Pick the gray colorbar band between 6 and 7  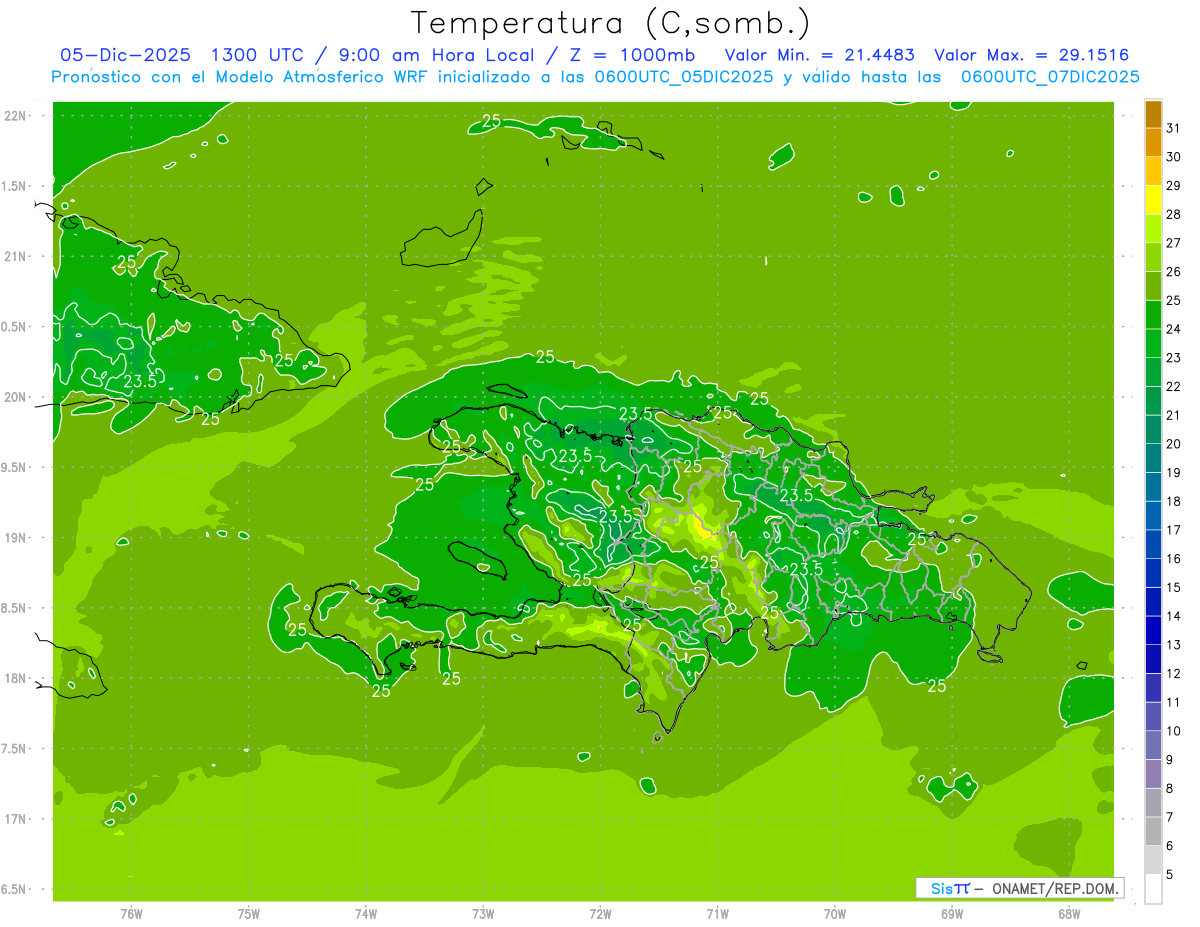coord(1153,831)
